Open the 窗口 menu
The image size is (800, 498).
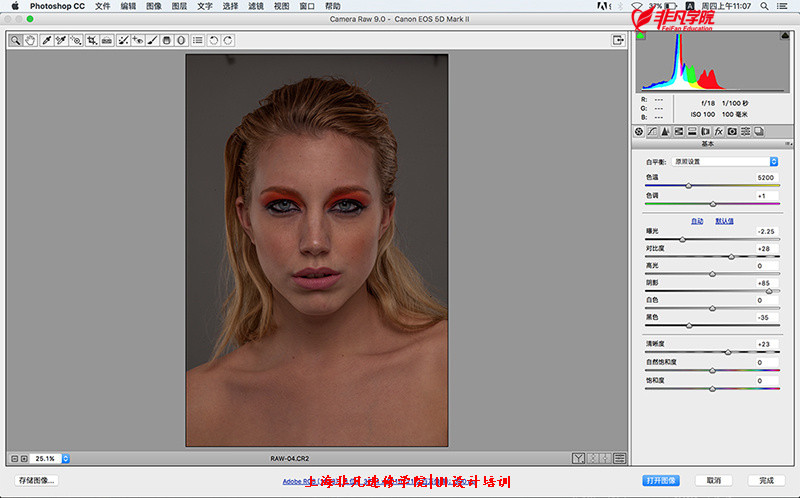pyautogui.click(x=307, y=6)
